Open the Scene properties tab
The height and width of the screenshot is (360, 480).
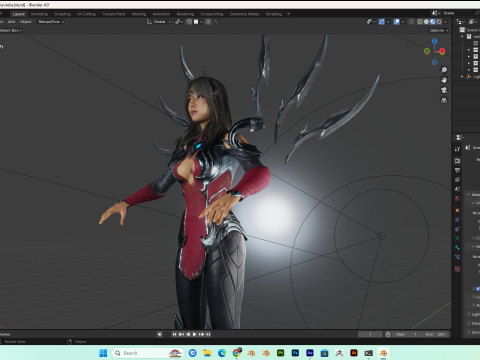[x=457, y=189]
